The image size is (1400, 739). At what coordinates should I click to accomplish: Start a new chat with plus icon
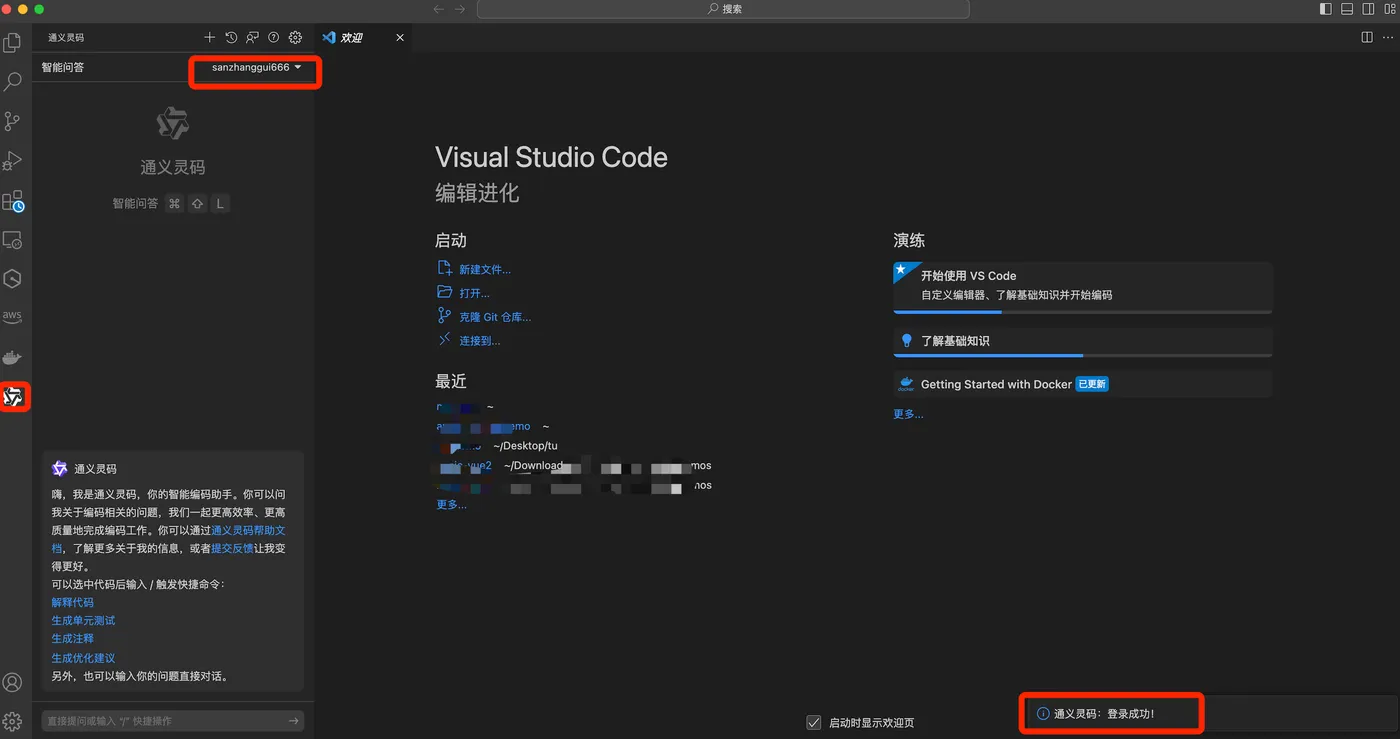209,37
